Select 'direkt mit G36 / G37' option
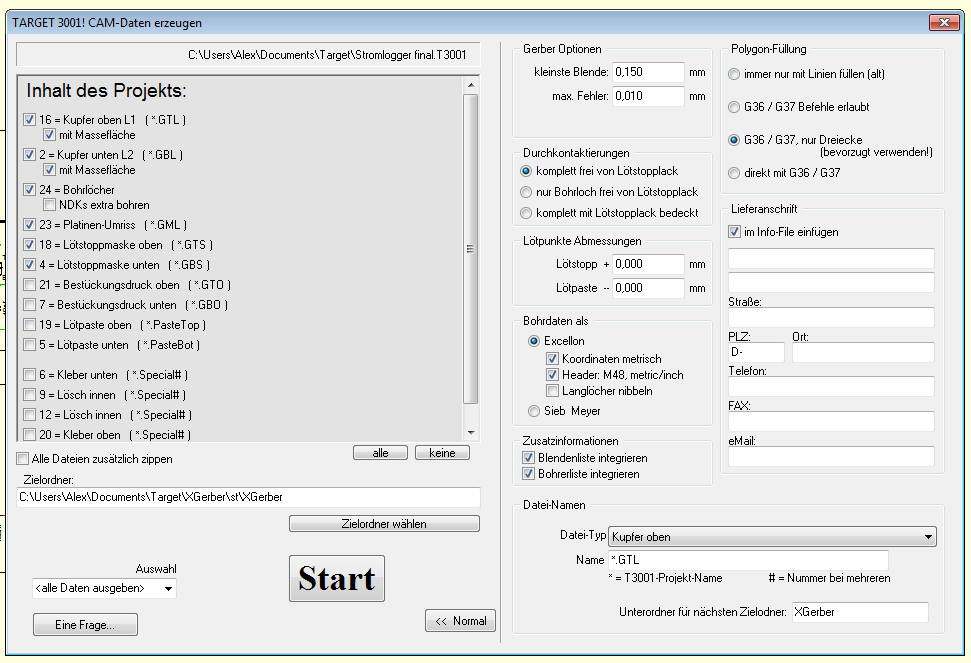 (734, 173)
